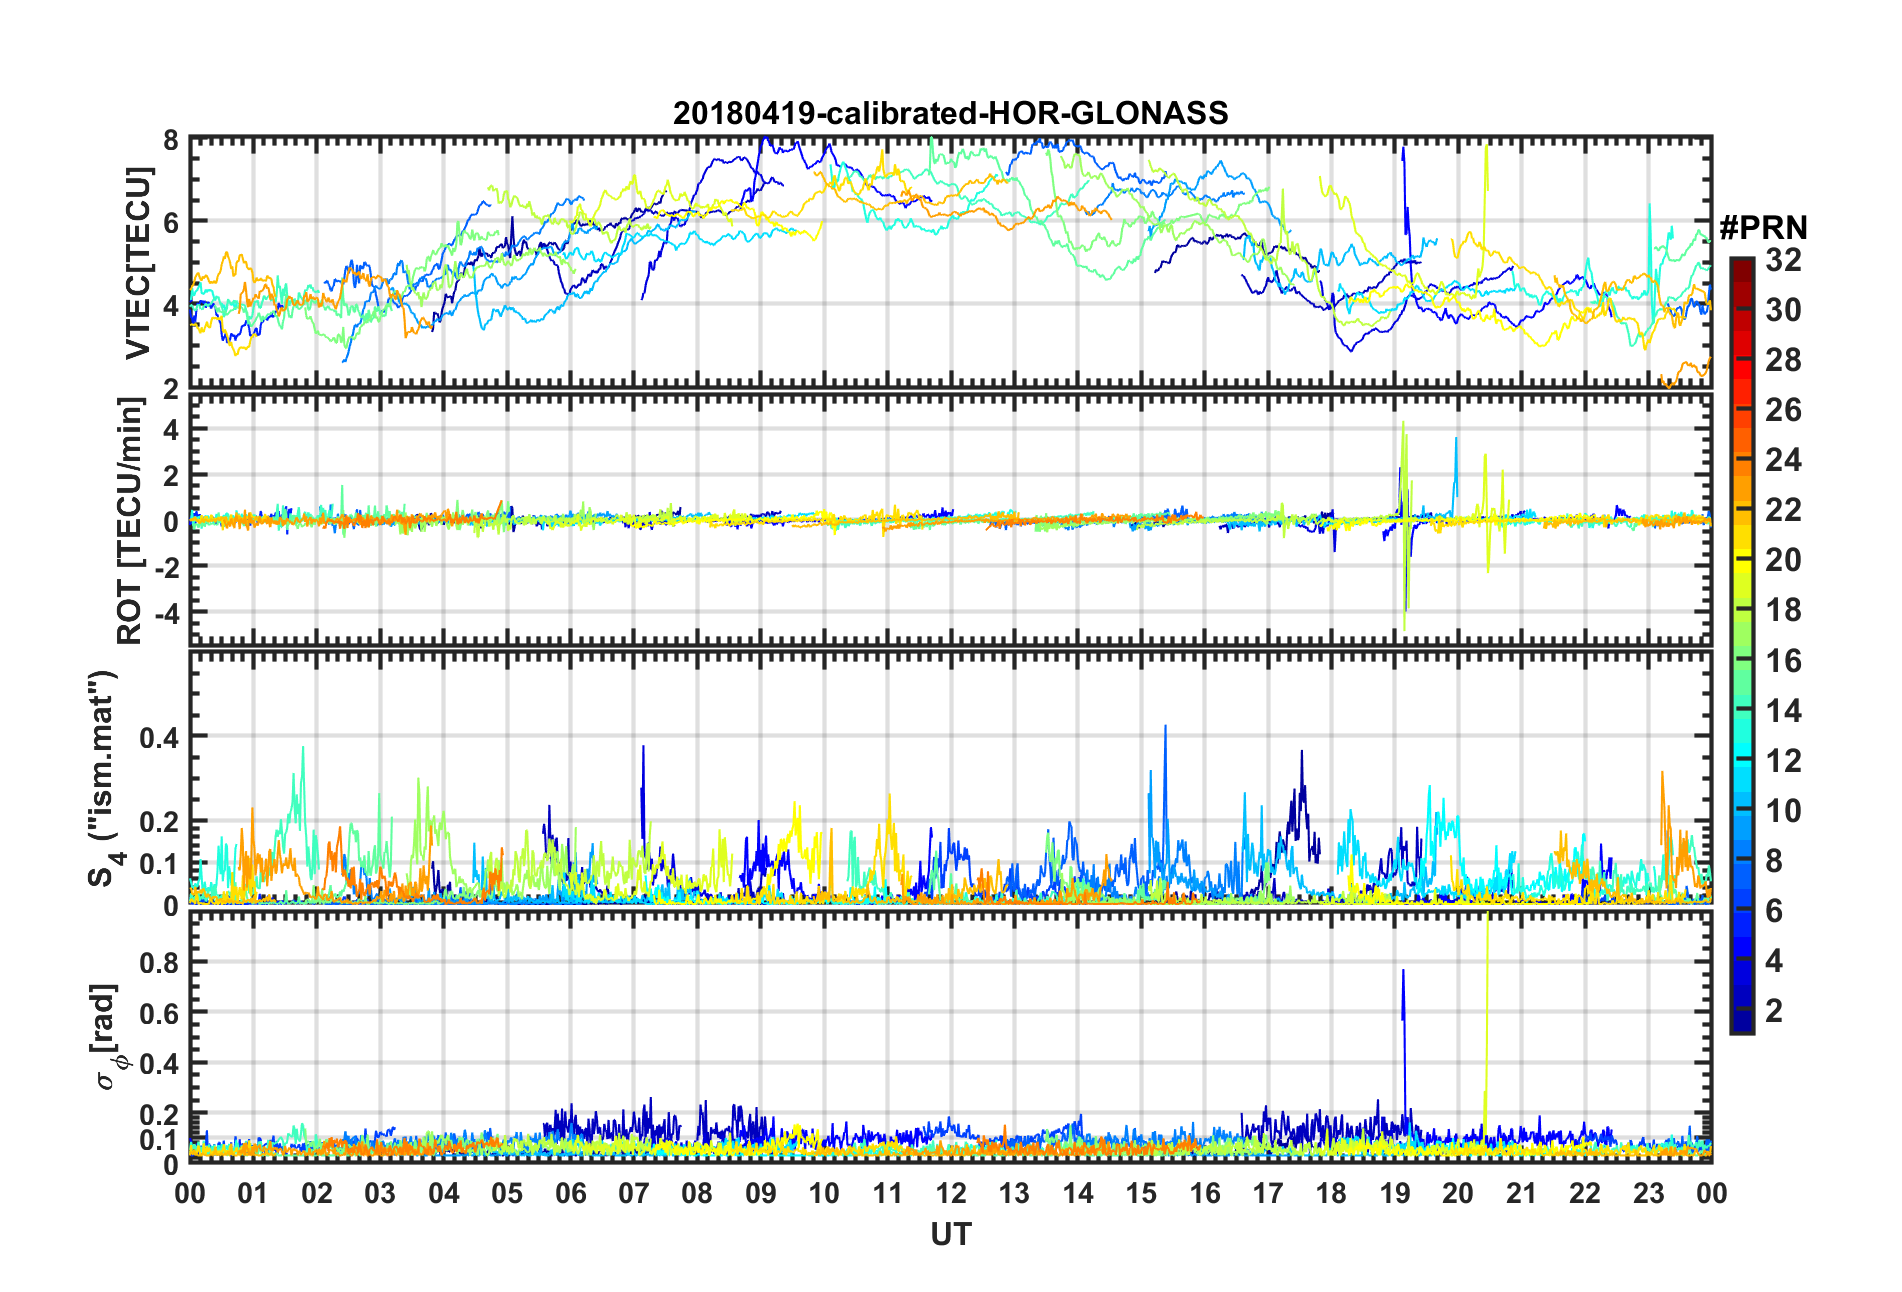The image size is (1902, 1292).
Task: Select the VTEC[TECU] y-axis label
Action: click(x=138, y=263)
